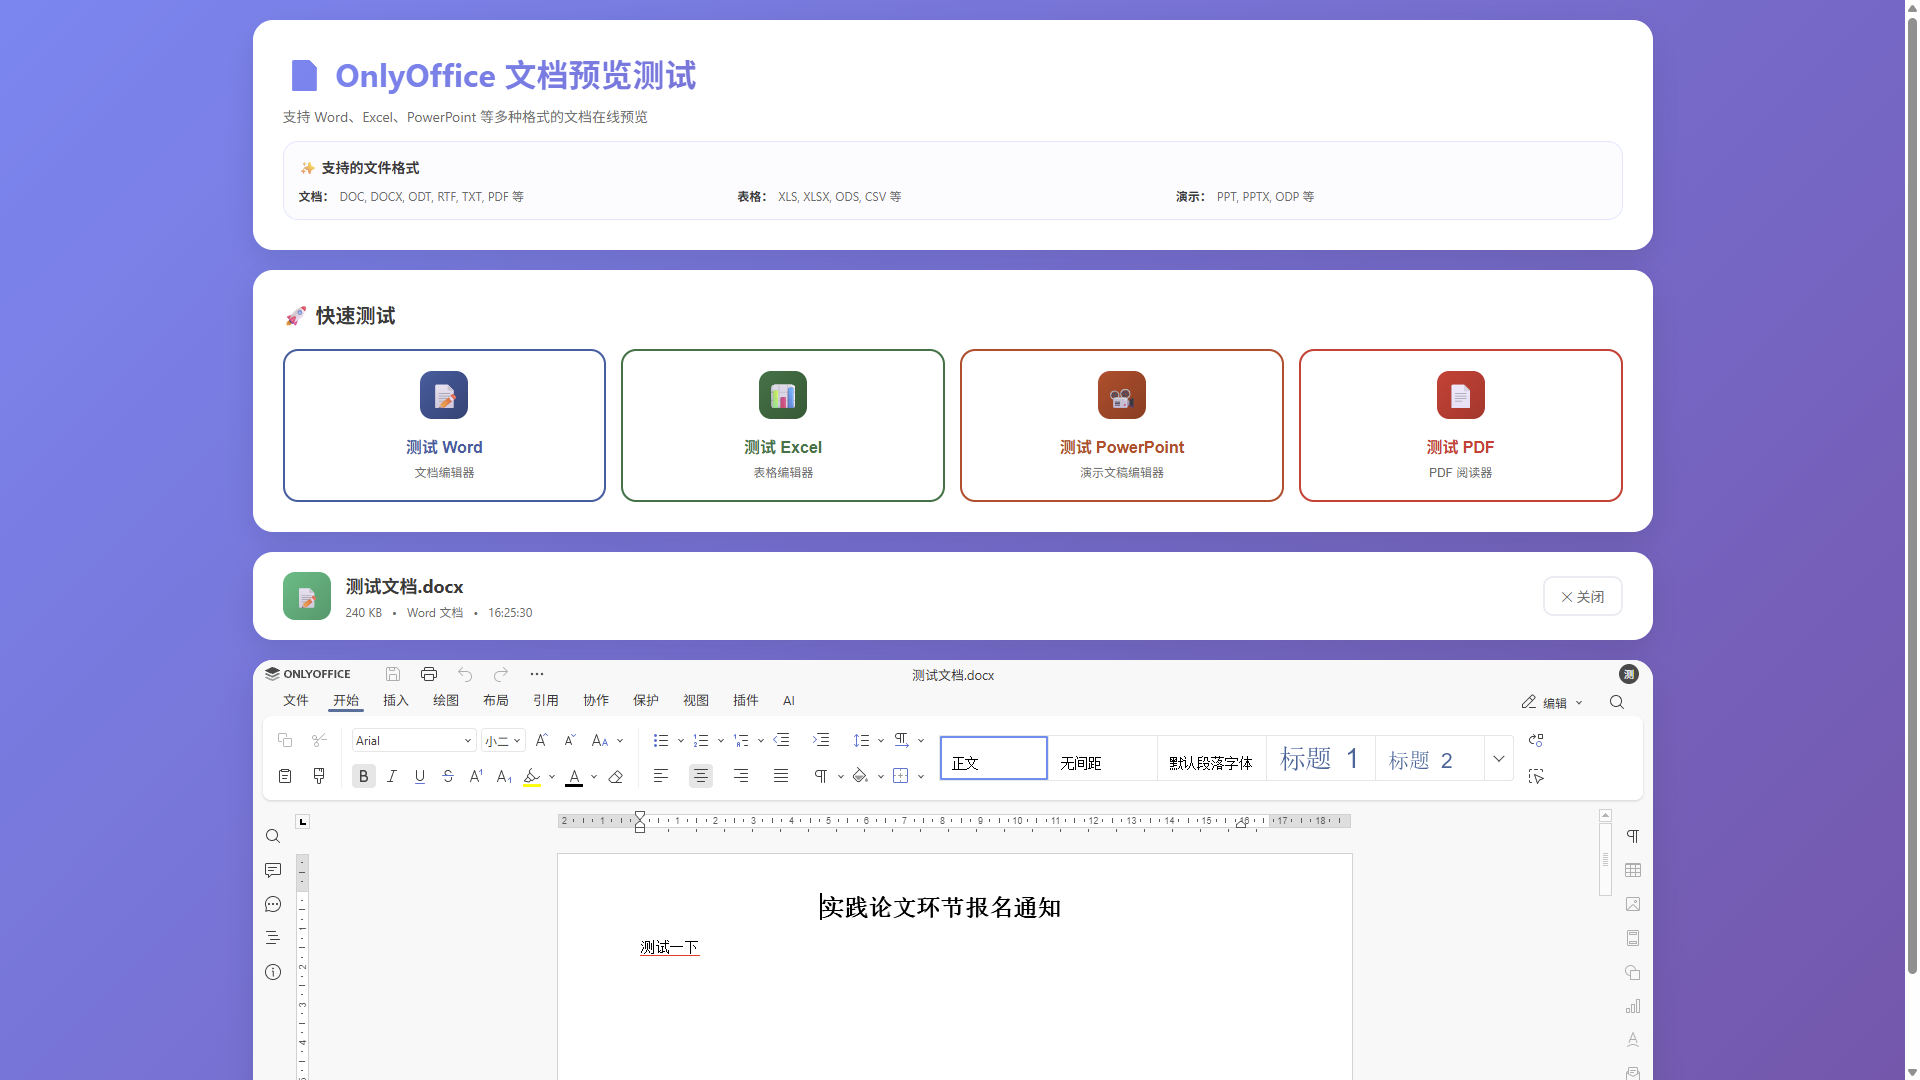The height and width of the screenshot is (1080, 1920).
Task: Click the print icon in header
Action: point(429,674)
